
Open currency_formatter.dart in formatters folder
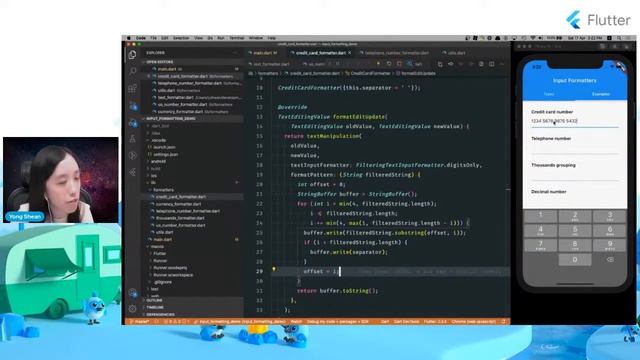tap(178, 204)
